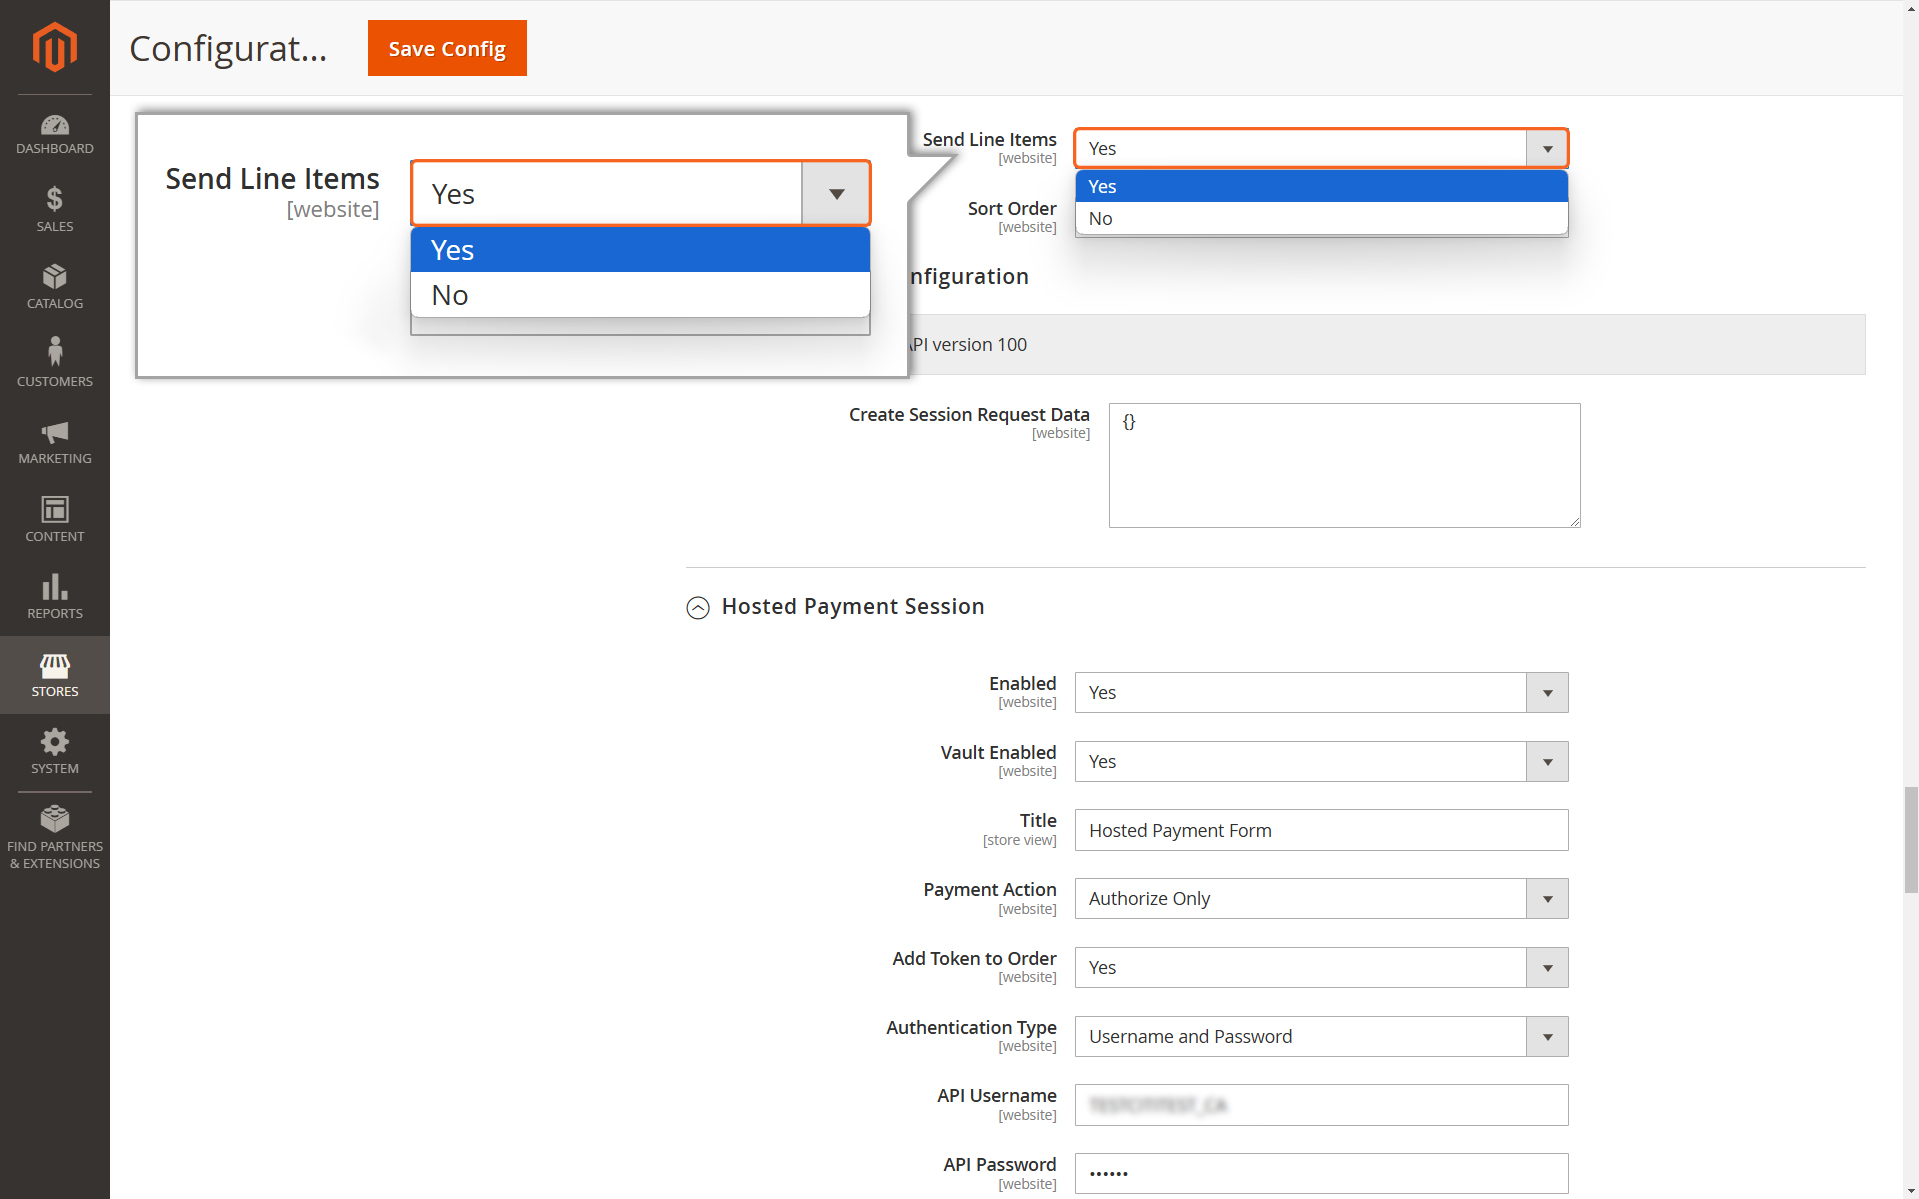Viewport: 1919px width, 1199px height.
Task: Open the Sales dollar icon menu
Action: click(55, 210)
